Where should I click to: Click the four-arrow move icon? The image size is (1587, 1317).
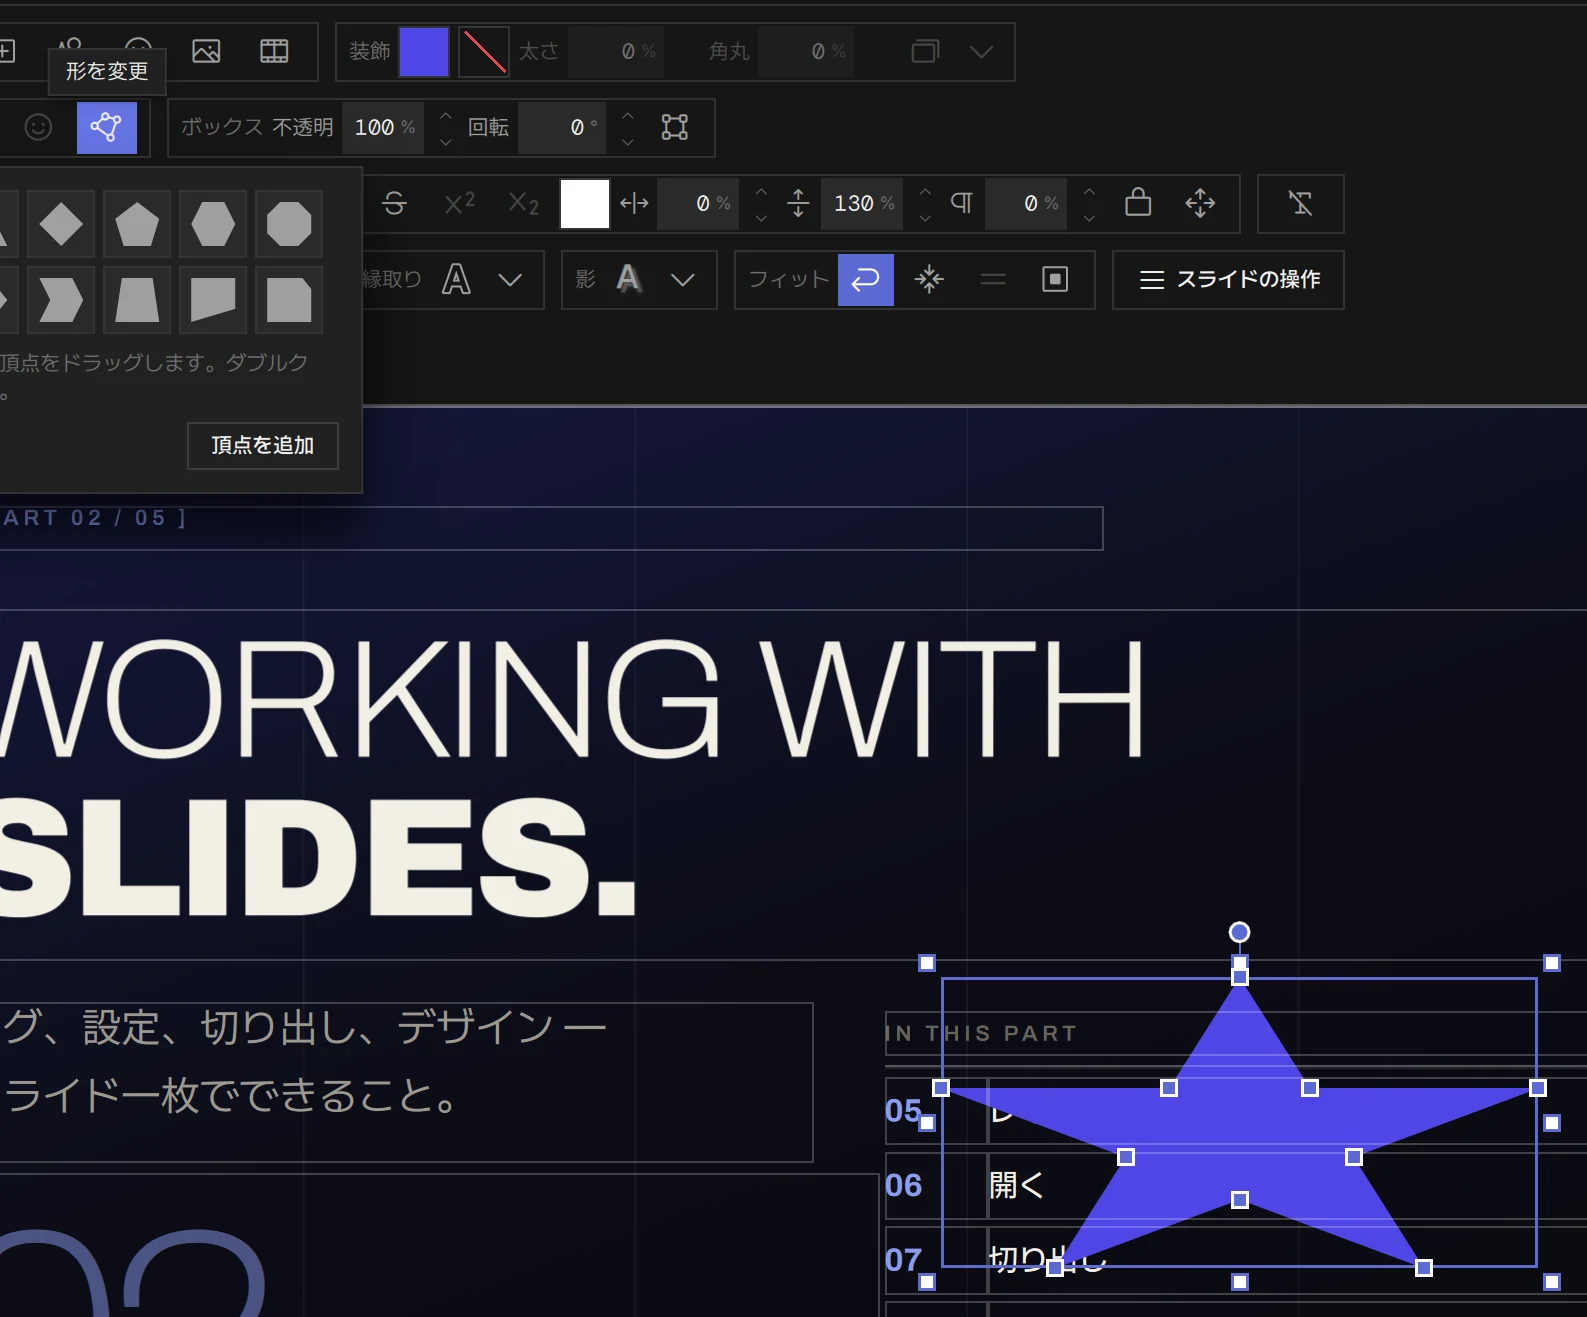[x=1200, y=203]
